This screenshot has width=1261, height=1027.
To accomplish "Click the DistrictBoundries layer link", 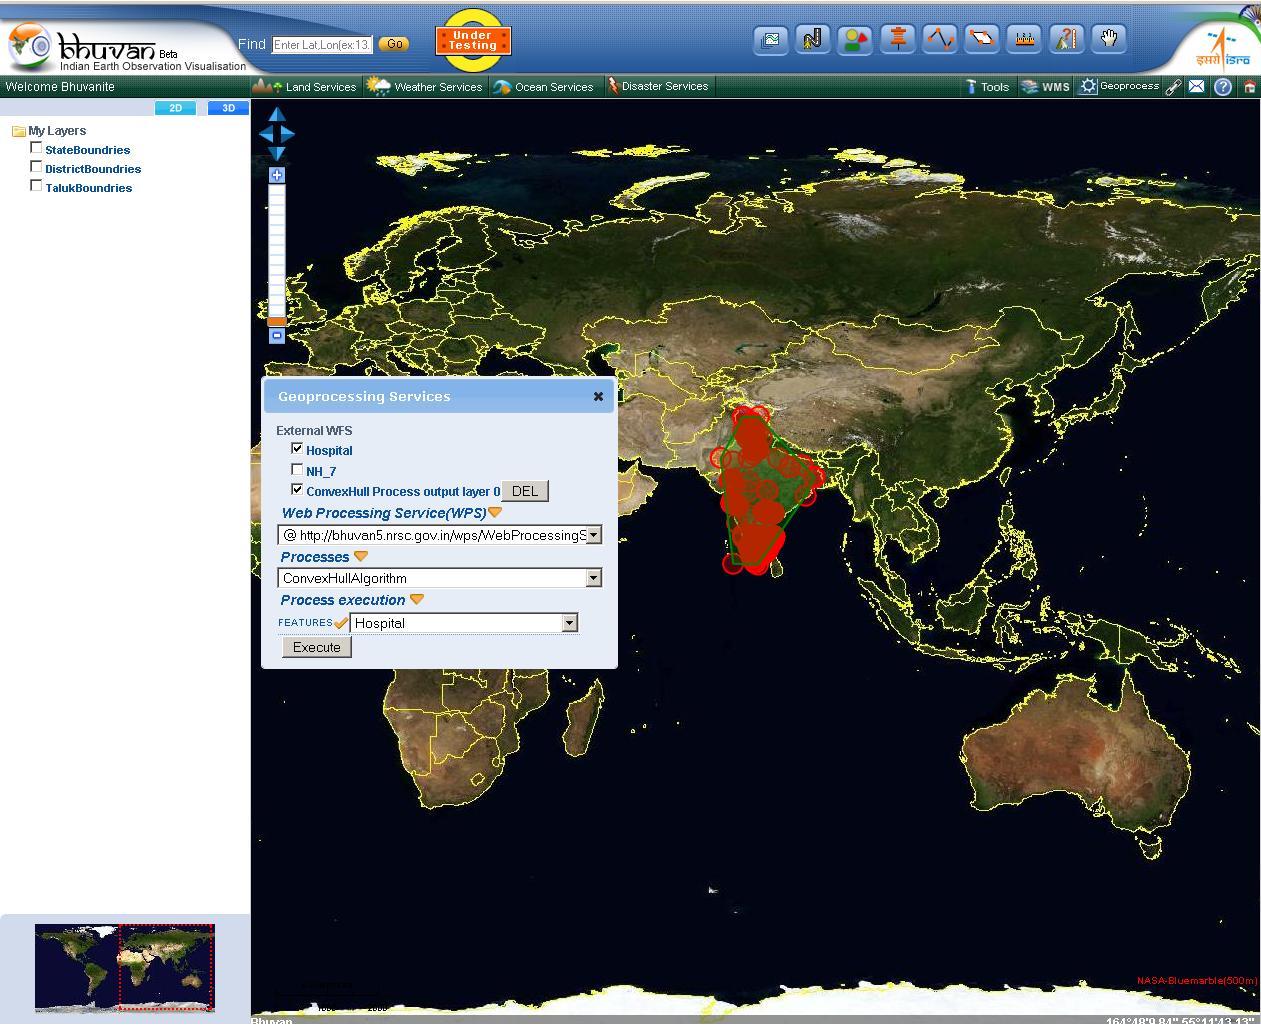I will pyautogui.click(x=93, y=169).
